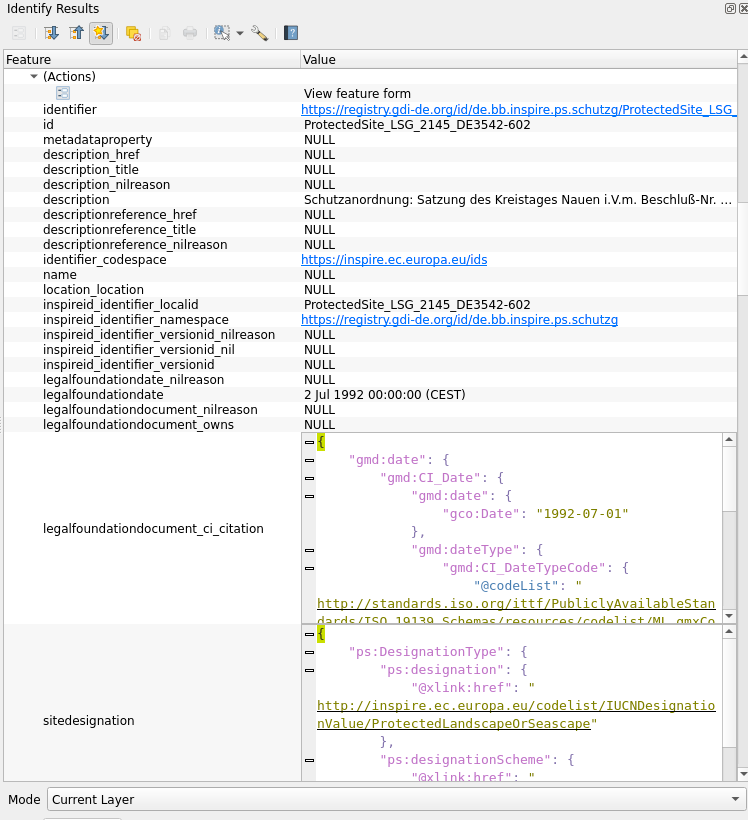The height and width of the screenshot is (820, 748).
Task: Click the Collapse Tree toolbar icon
Action: tap(76, 33)
